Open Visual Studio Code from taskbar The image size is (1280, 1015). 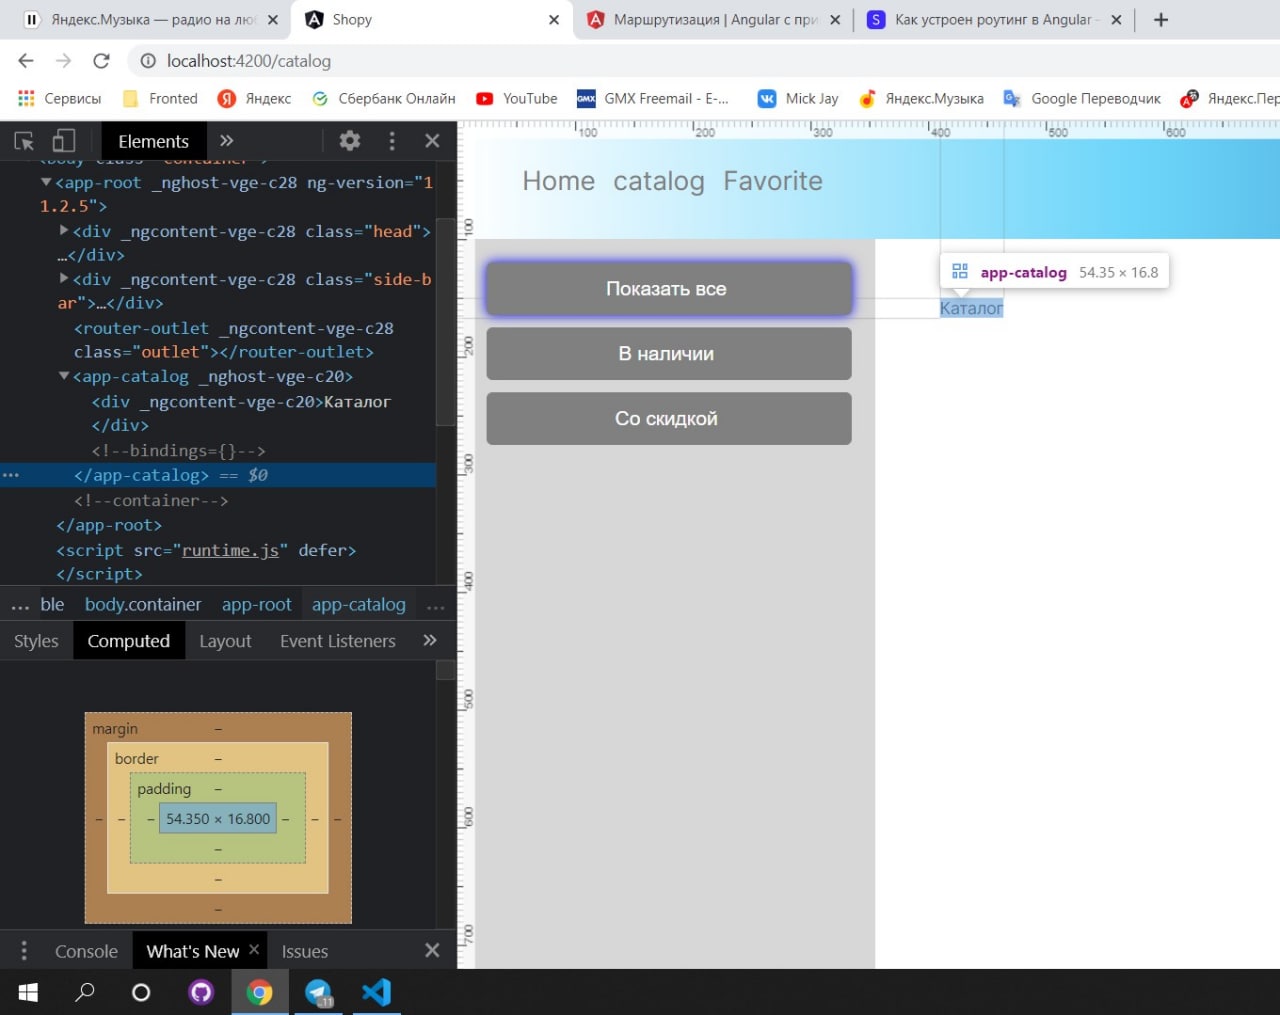[x=376, y=992]
